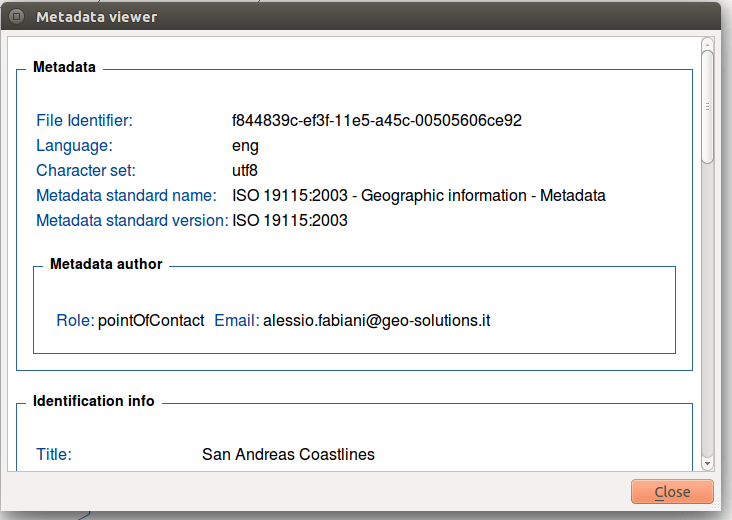Click the File Identifier label
The width and height of the screenshot is (732, 520).
pyautogui.click(x=84, y=120)
